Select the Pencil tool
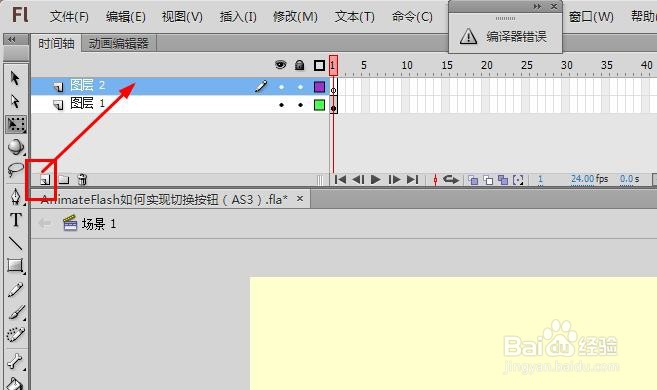Viewport: 657px width, 390px height. [16, 289]
